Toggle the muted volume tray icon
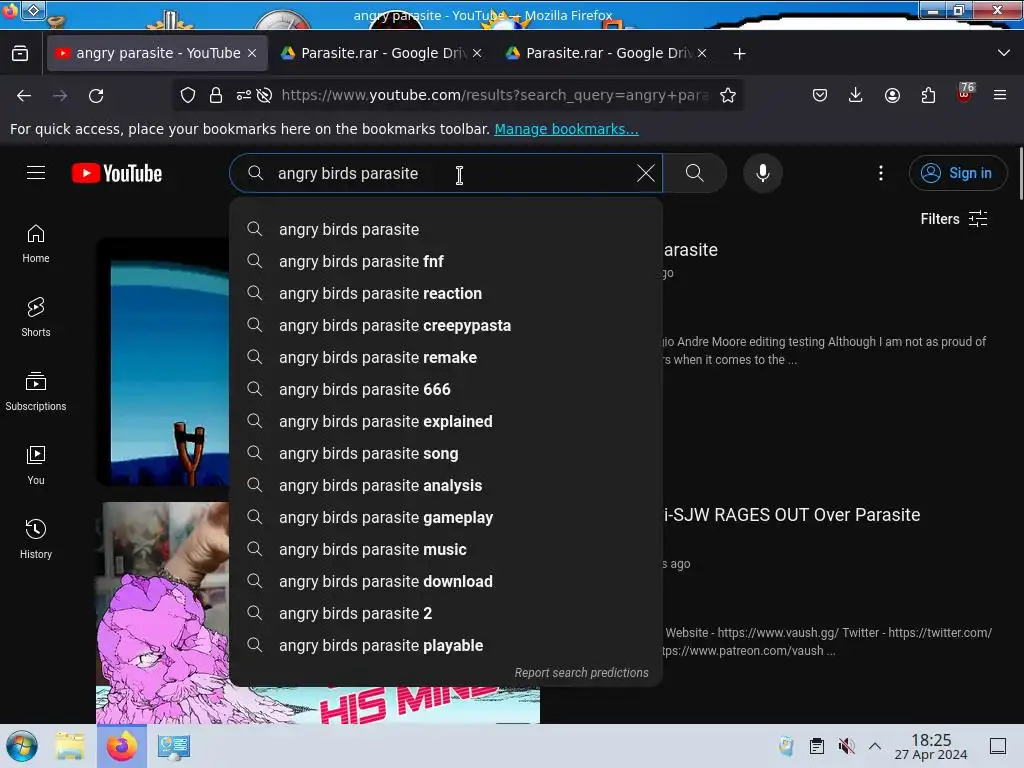The height and width of the screenshot is (768, 1024). (x=846, y=746)
